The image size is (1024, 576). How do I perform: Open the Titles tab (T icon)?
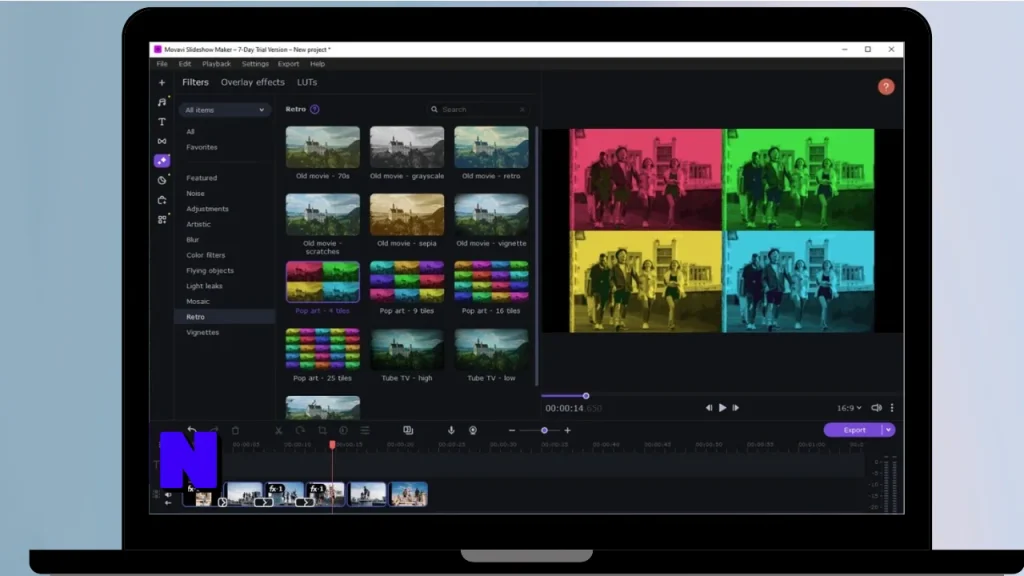click(161, 122)
